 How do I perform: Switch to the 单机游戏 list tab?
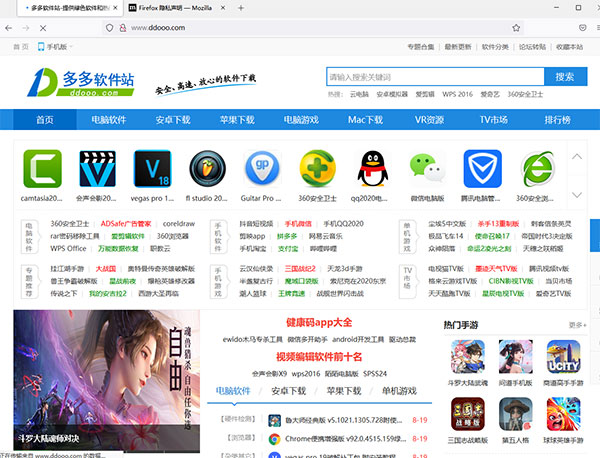click(x=399, y=391)
